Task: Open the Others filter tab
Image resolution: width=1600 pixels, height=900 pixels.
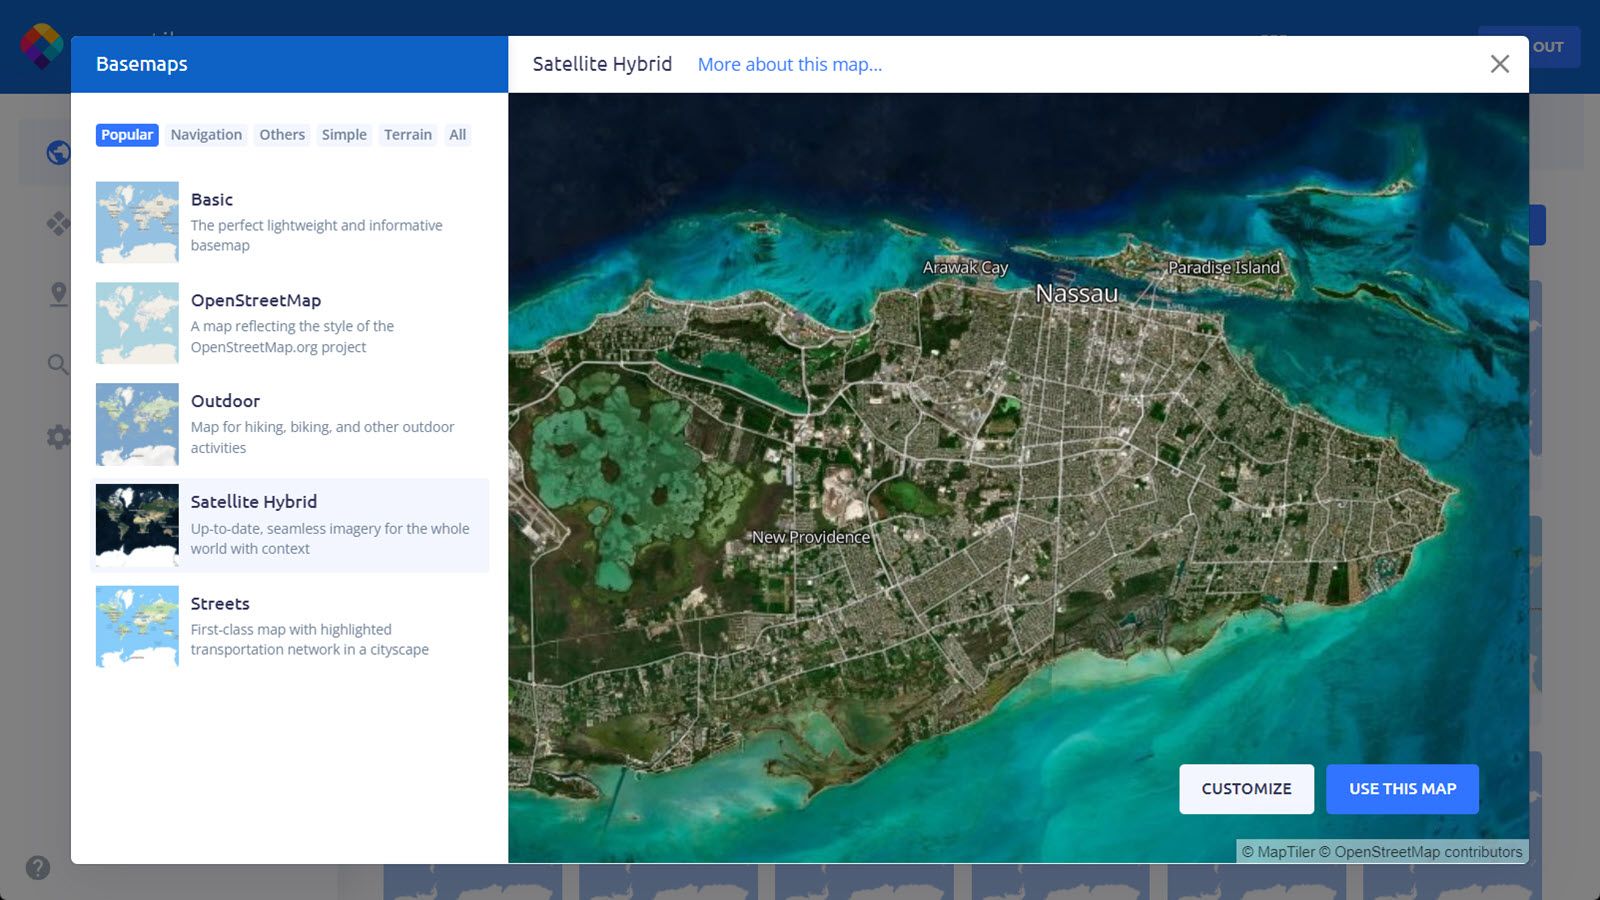Action: pyautogui.click(x=281, y=134)
